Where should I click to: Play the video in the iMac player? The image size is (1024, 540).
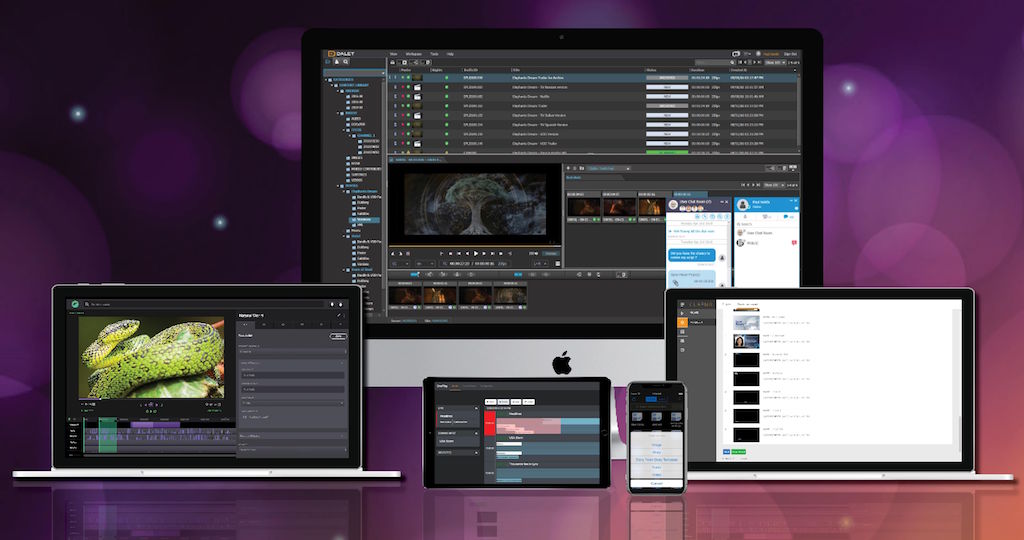[475, 253]
